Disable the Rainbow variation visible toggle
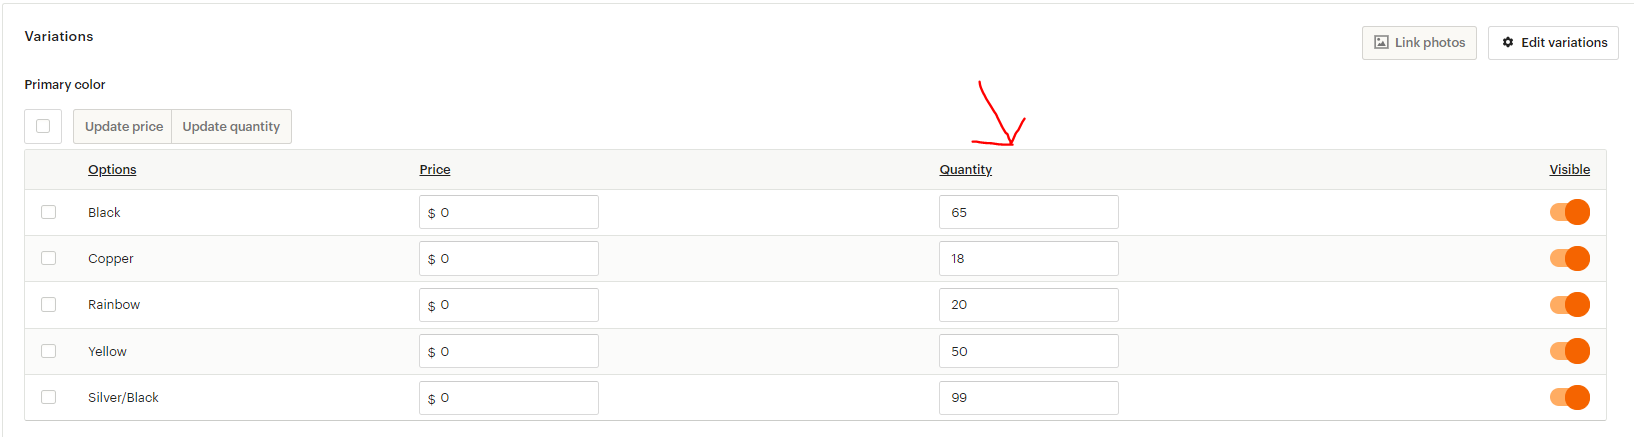 click(1570, 304)
